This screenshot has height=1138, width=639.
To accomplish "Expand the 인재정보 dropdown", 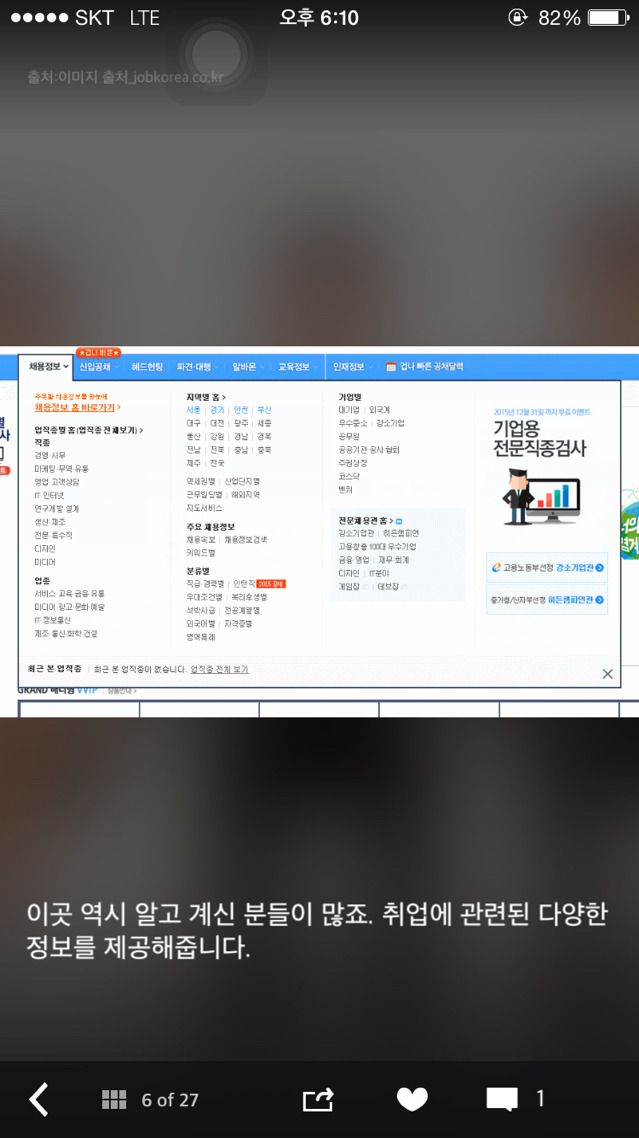I will [x=353, y=367].
